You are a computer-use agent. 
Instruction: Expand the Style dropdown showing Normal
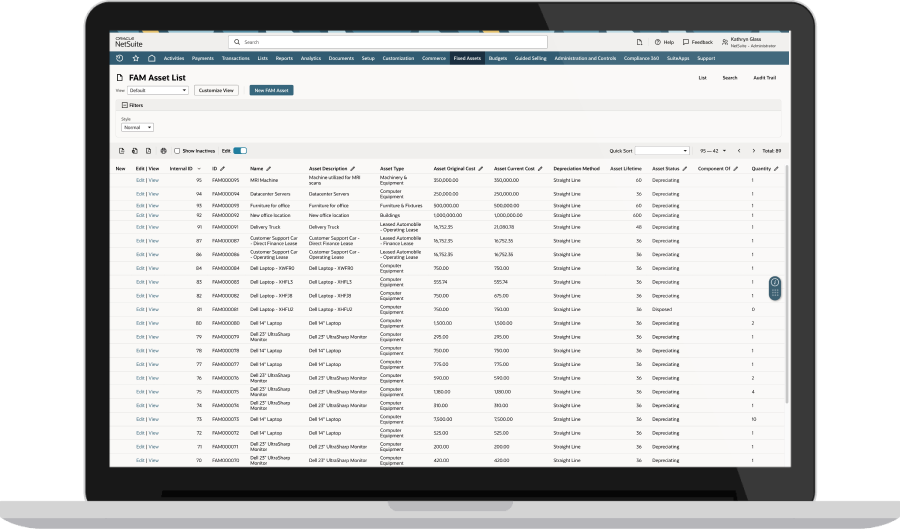point(137,127)
